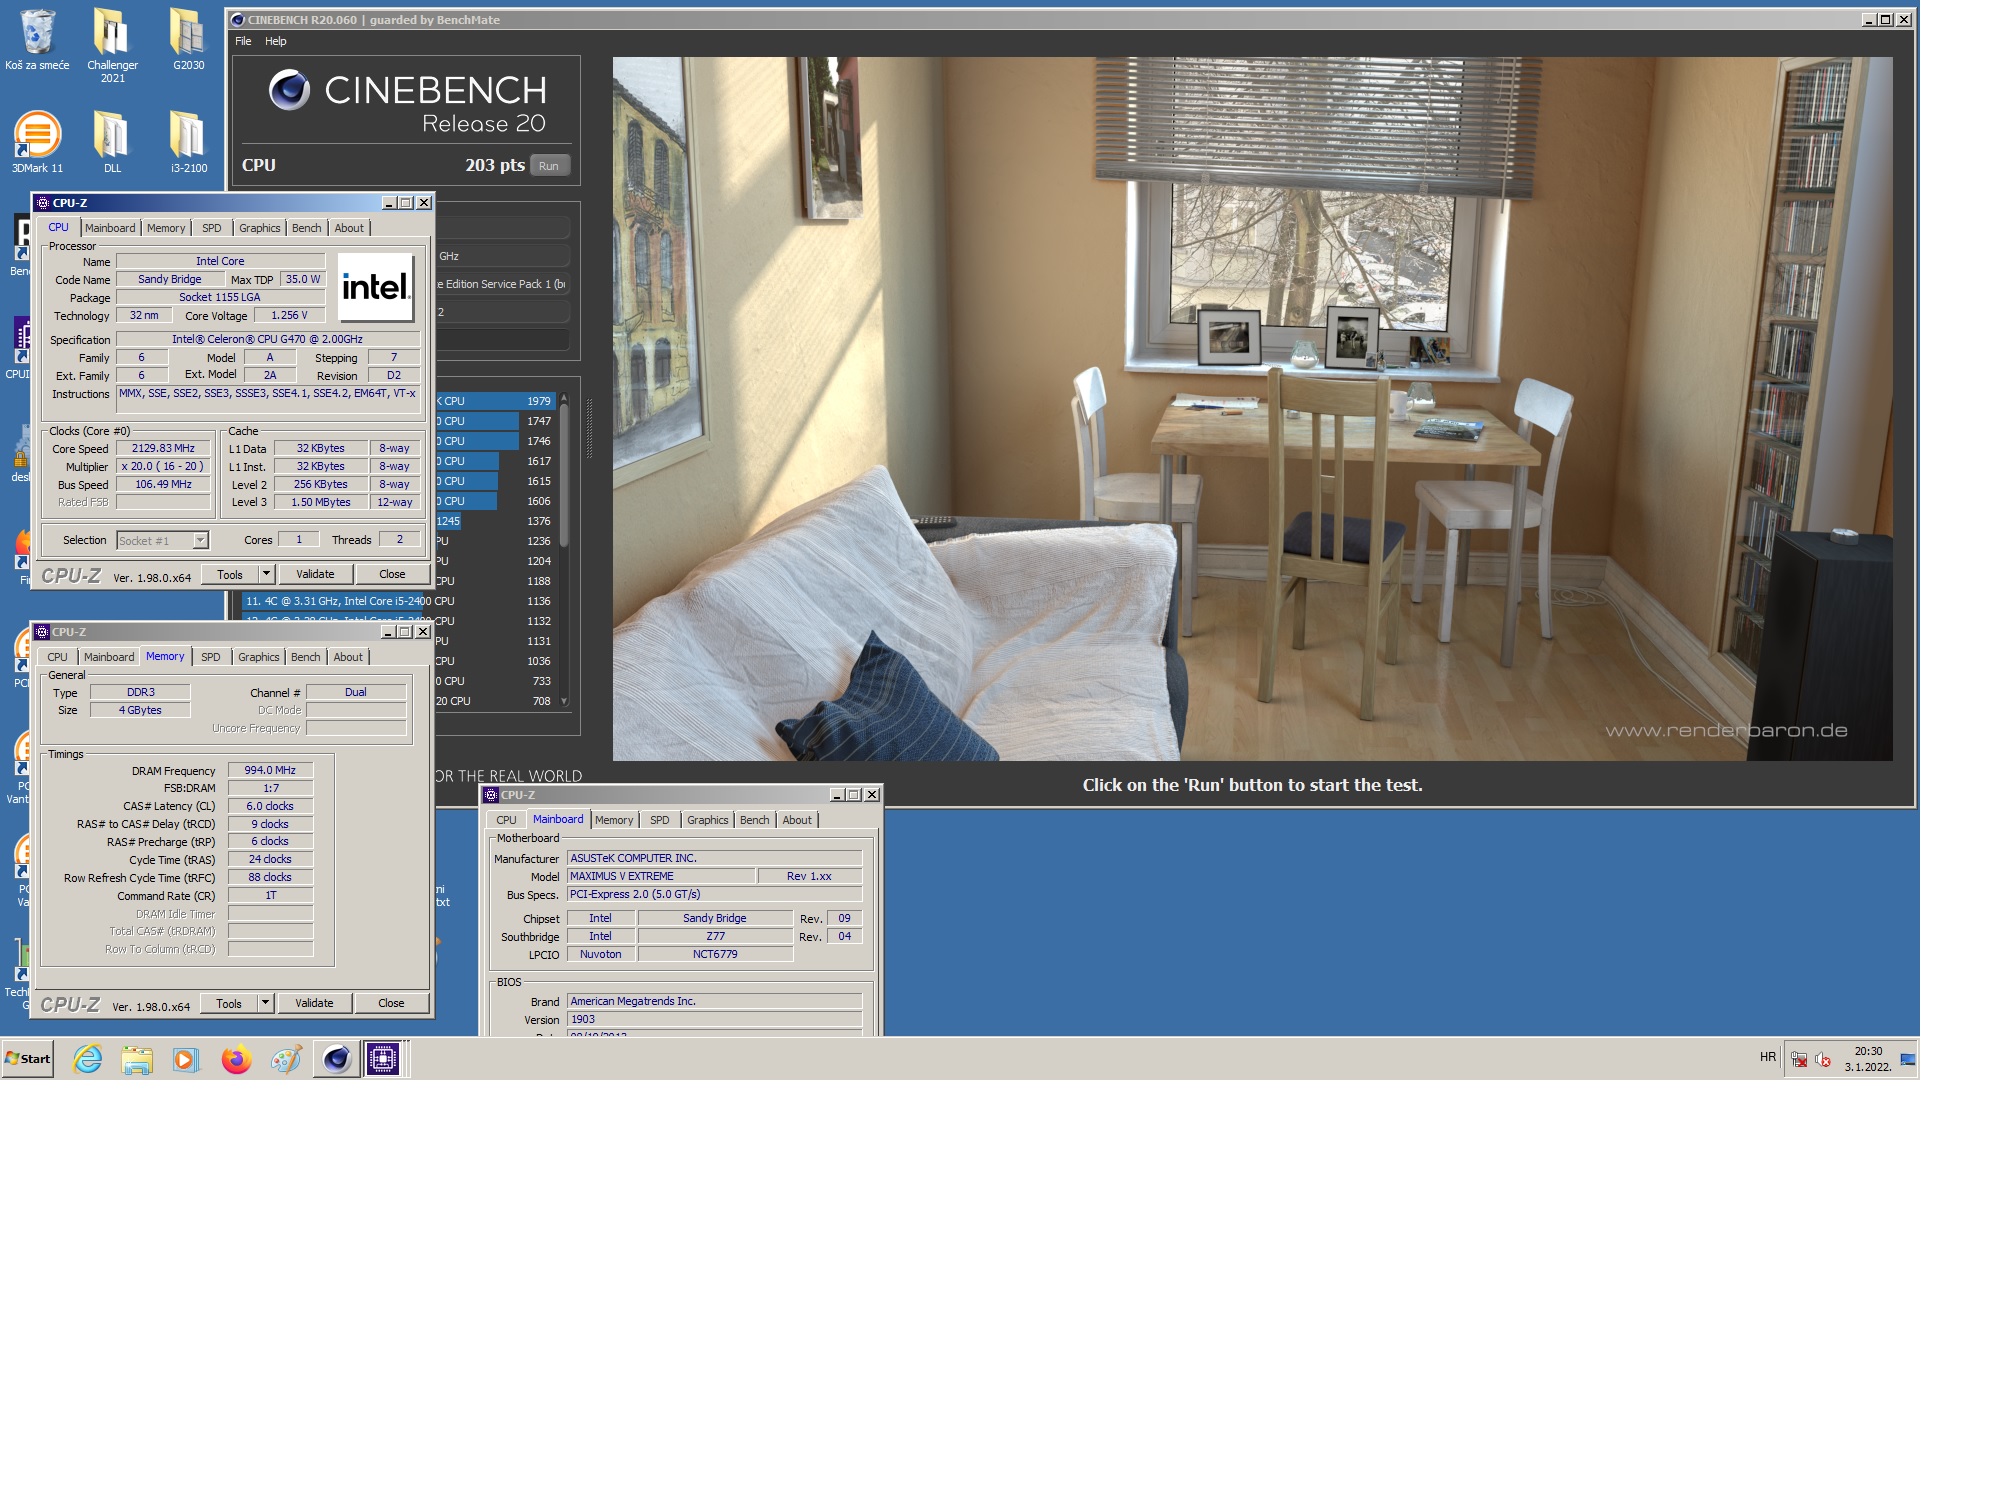Click the CPU-Z title icon in top window

[43, 203]
